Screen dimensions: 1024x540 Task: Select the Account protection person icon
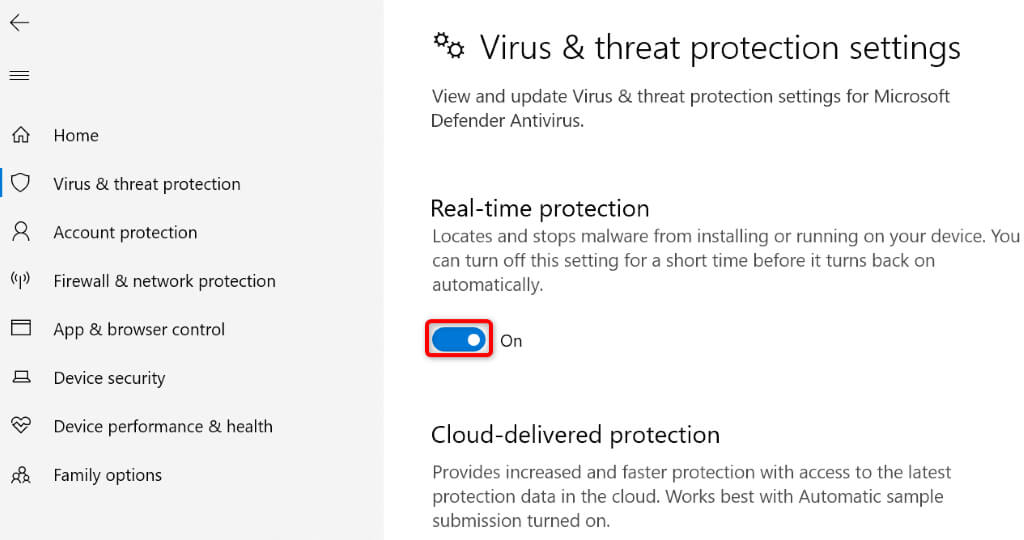20,232
